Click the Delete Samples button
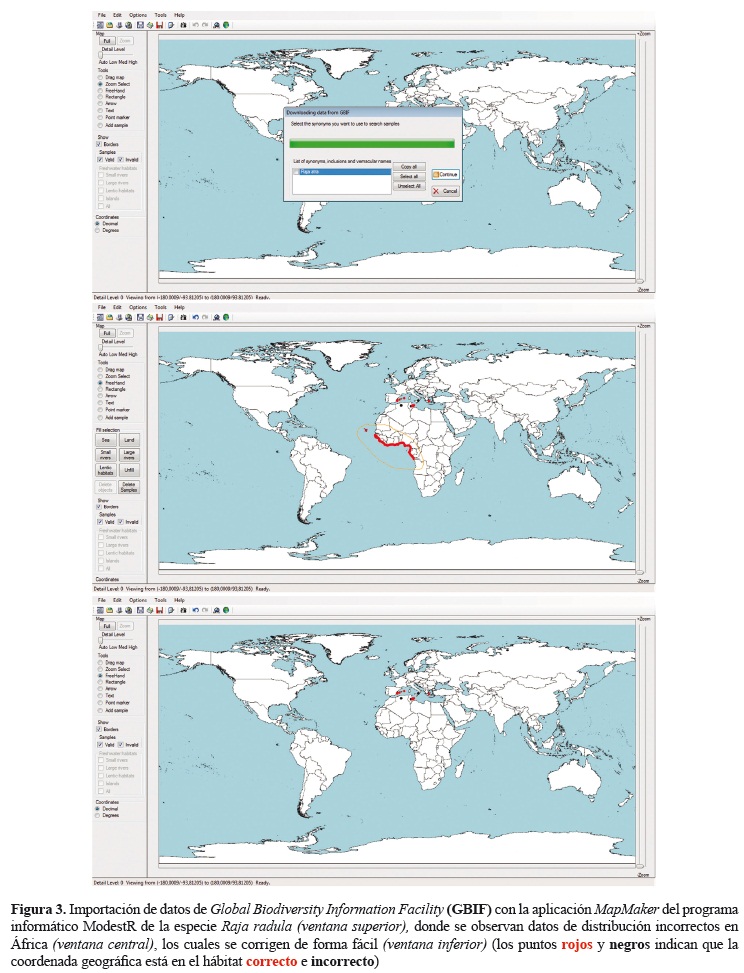 [x=130, y=487]
